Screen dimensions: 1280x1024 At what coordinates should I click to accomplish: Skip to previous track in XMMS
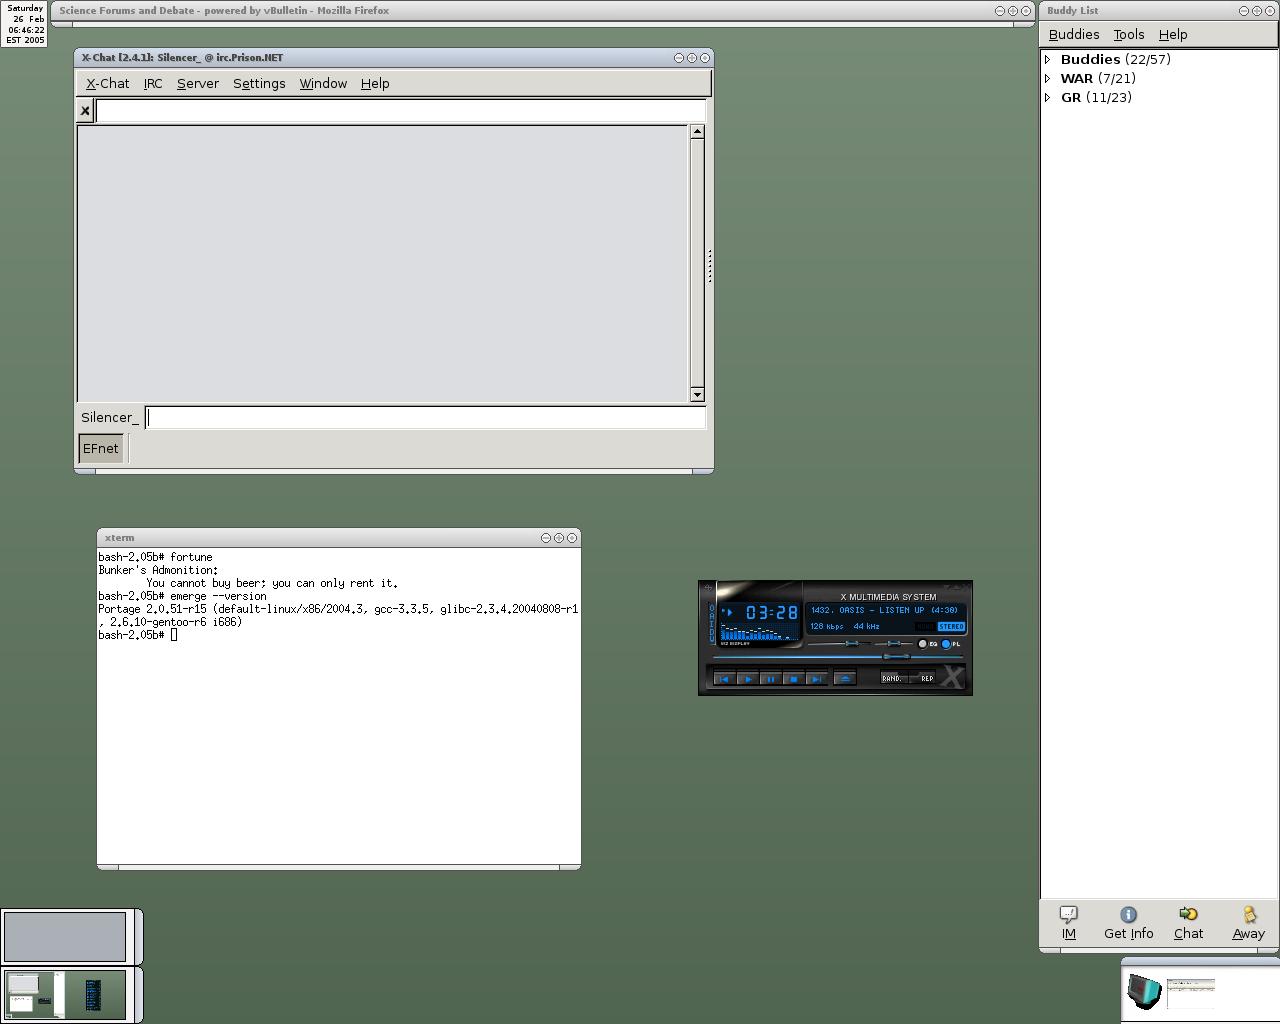click(724, 679)
